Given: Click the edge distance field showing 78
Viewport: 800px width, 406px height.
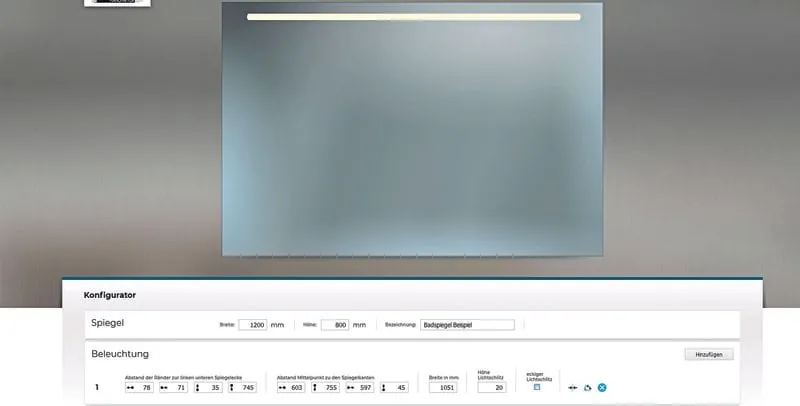Looking at the screenshot, I should (145, 387).
